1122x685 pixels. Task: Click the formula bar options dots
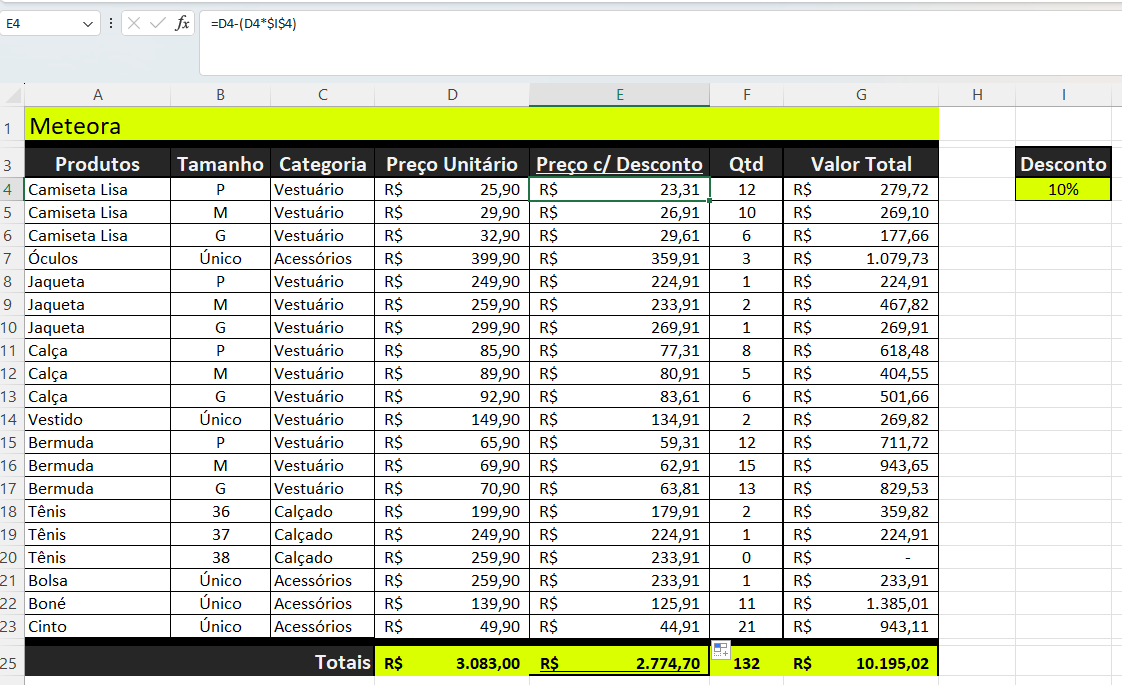[x=111, y=24]
